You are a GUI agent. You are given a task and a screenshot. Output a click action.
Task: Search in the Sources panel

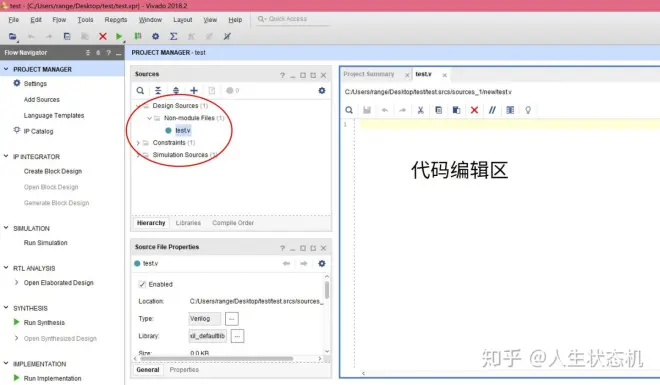tap(140, 90)
